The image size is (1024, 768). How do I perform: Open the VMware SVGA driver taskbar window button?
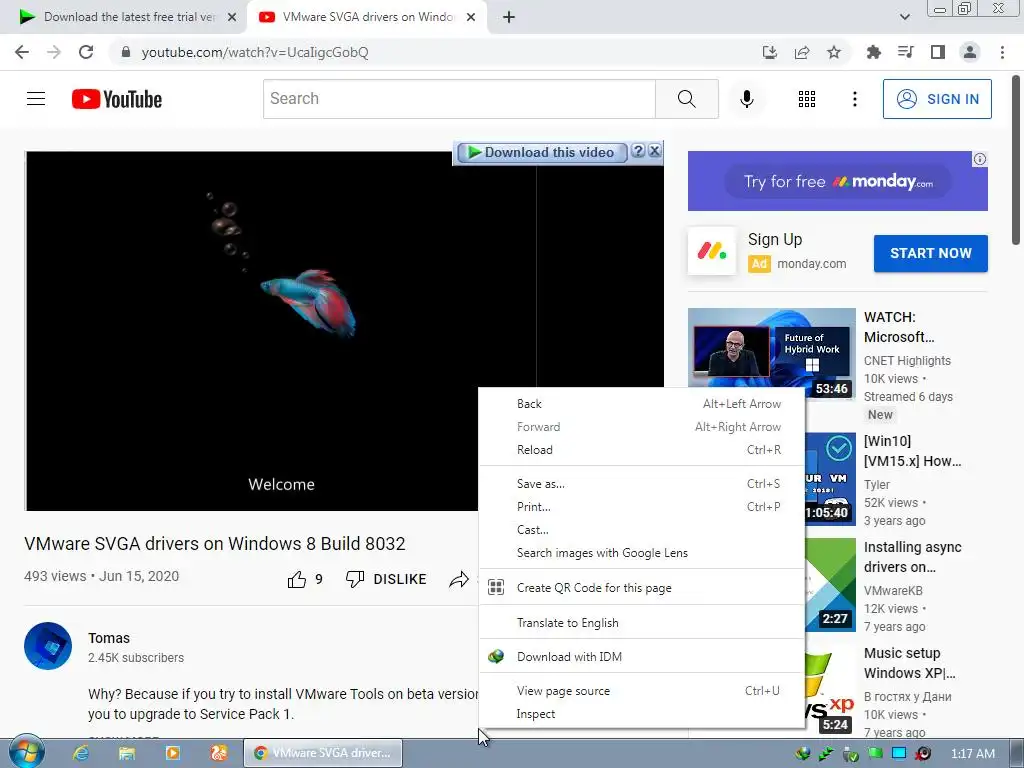click(323, 753)
